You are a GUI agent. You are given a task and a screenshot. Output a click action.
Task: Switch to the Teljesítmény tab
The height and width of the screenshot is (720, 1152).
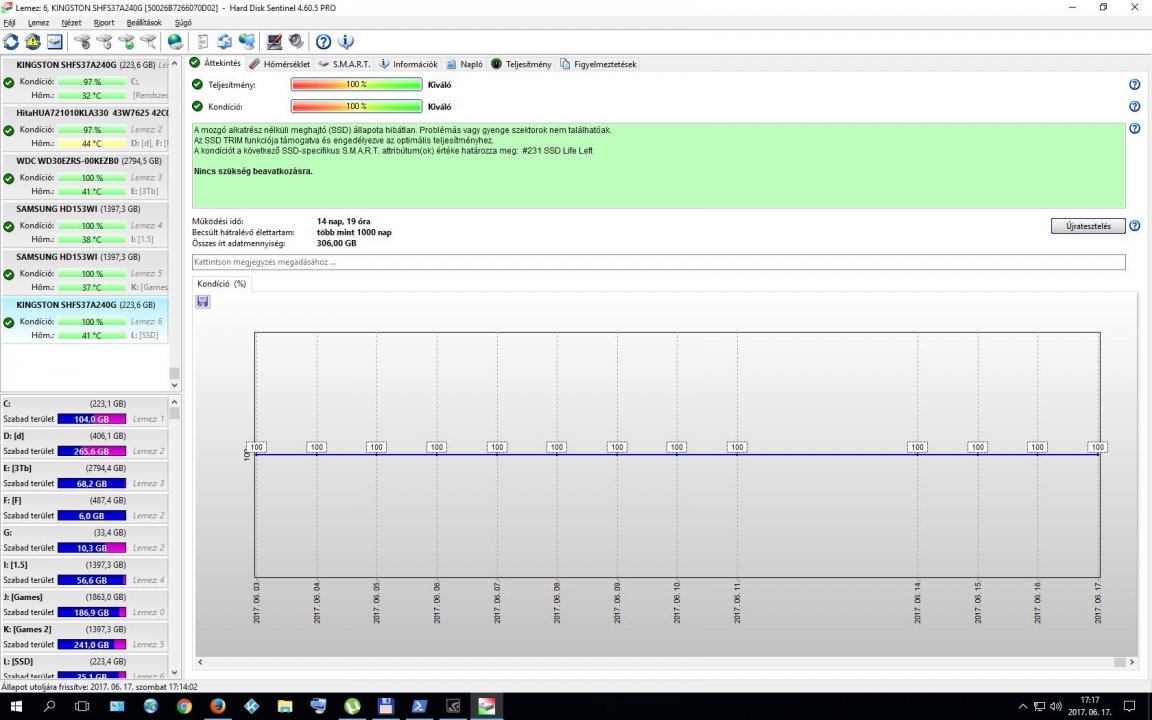click(x=521, y=64)
